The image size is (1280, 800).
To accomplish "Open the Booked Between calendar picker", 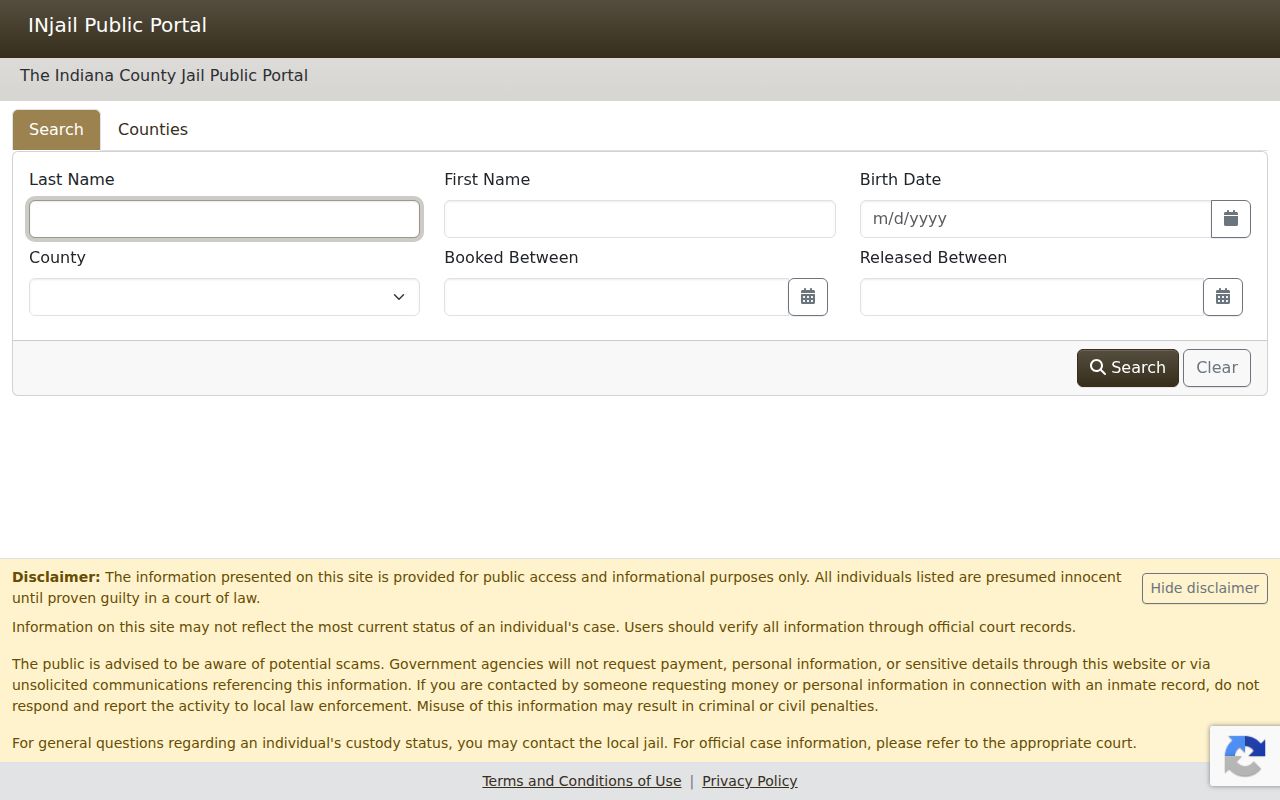I will 808,297.
